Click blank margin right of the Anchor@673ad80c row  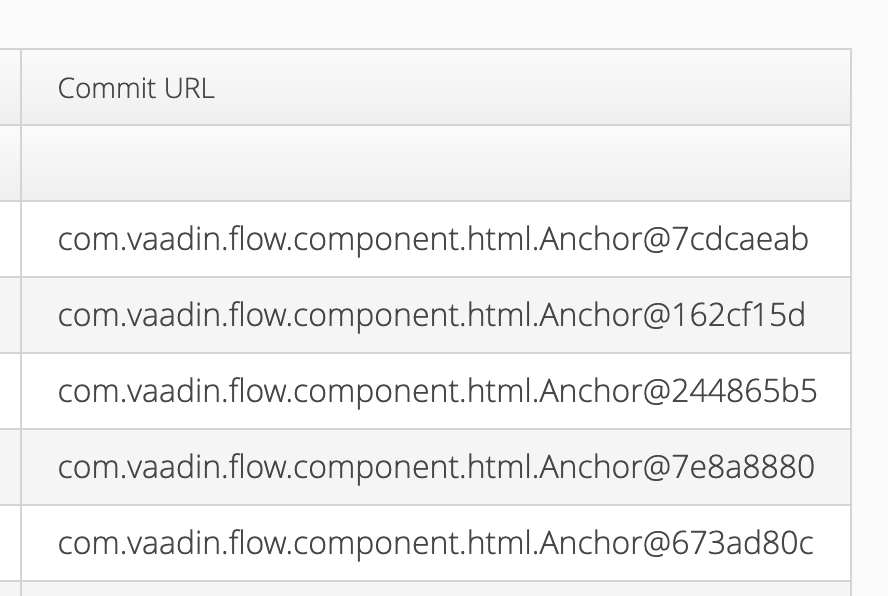(x=869, y=543)
